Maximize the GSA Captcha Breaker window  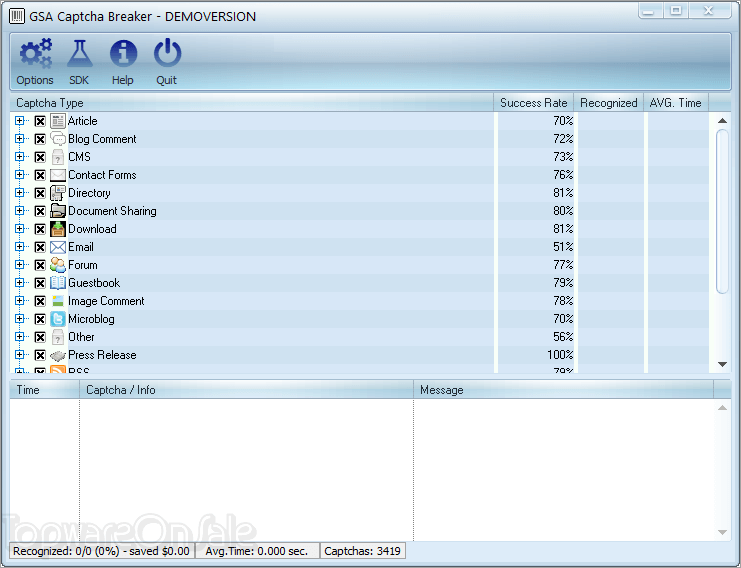676,10
